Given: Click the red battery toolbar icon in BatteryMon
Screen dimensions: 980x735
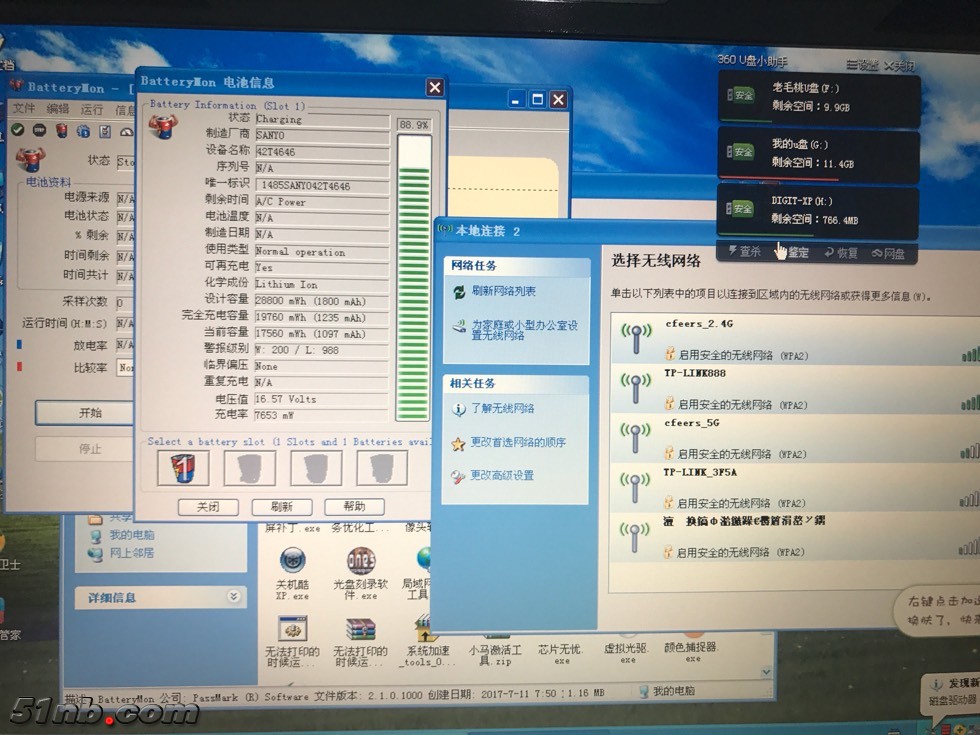Looking at the screenshot, I should (x=61, y=131).
